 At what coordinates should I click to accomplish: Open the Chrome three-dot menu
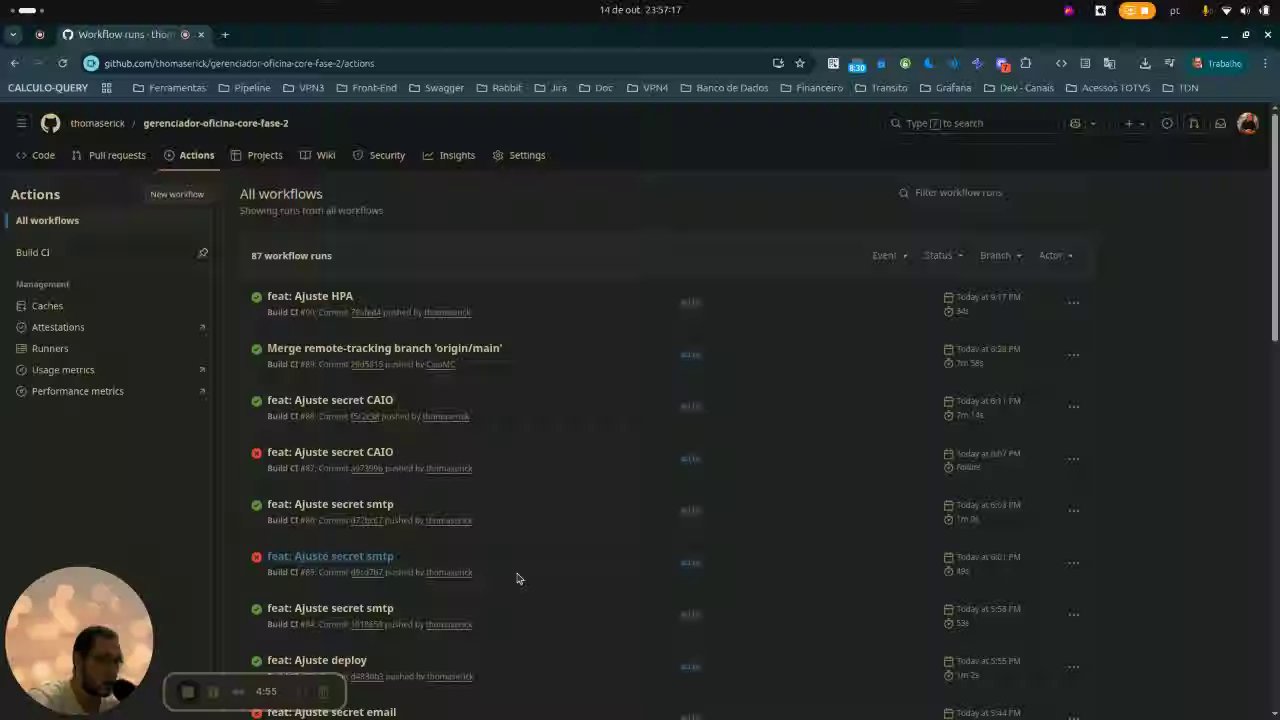pyautogui.click(x=1267, y=63)
